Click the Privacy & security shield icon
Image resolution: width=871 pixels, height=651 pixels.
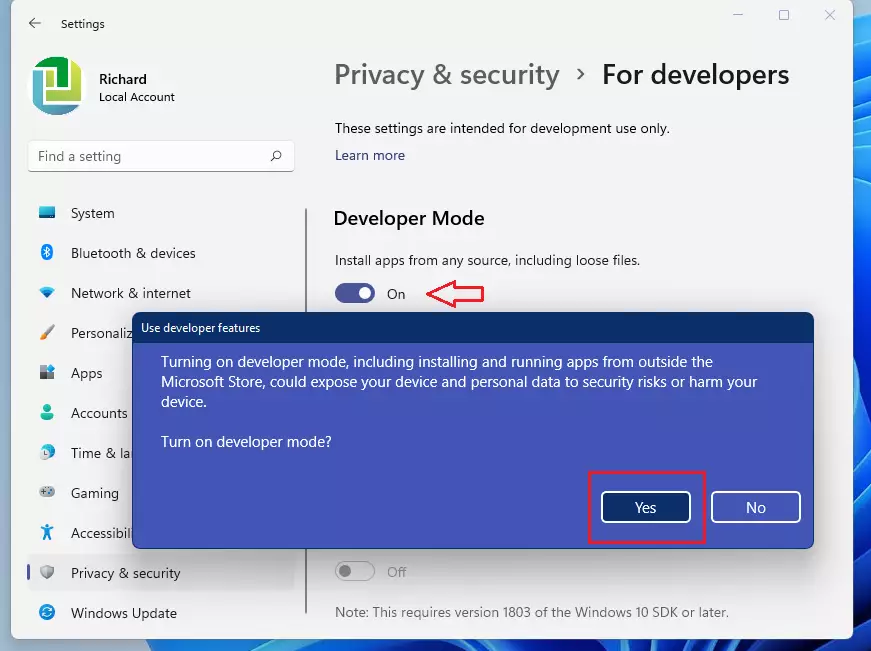click(x=47, y=572)
